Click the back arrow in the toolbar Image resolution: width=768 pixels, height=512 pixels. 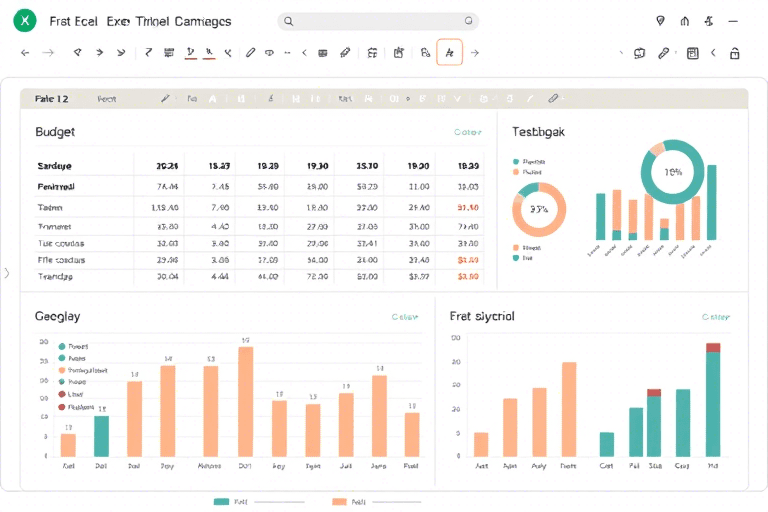point(25,53)
